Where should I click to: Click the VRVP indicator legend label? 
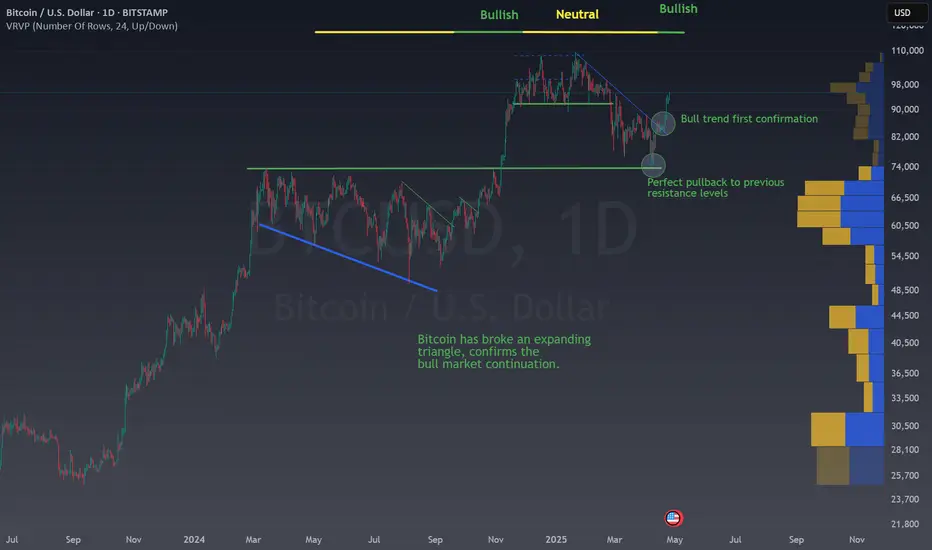[x=92, y=26]
